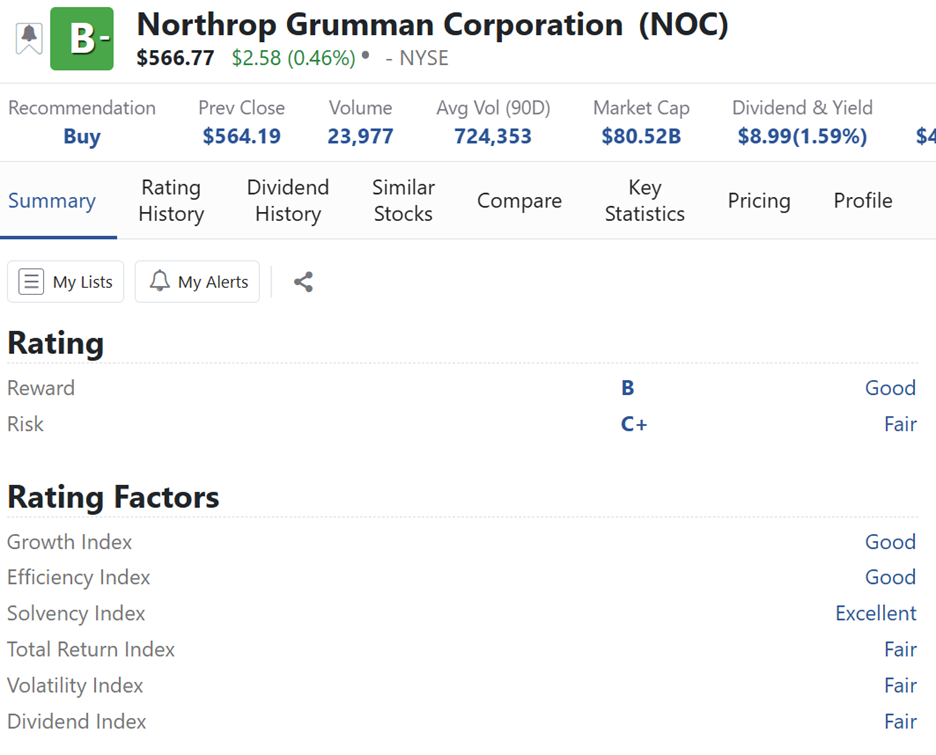The width and height of the screenshot is (936, 755).
Task: Click the Excellent Solvency Index rating
Action: click(x=876, y=614)
